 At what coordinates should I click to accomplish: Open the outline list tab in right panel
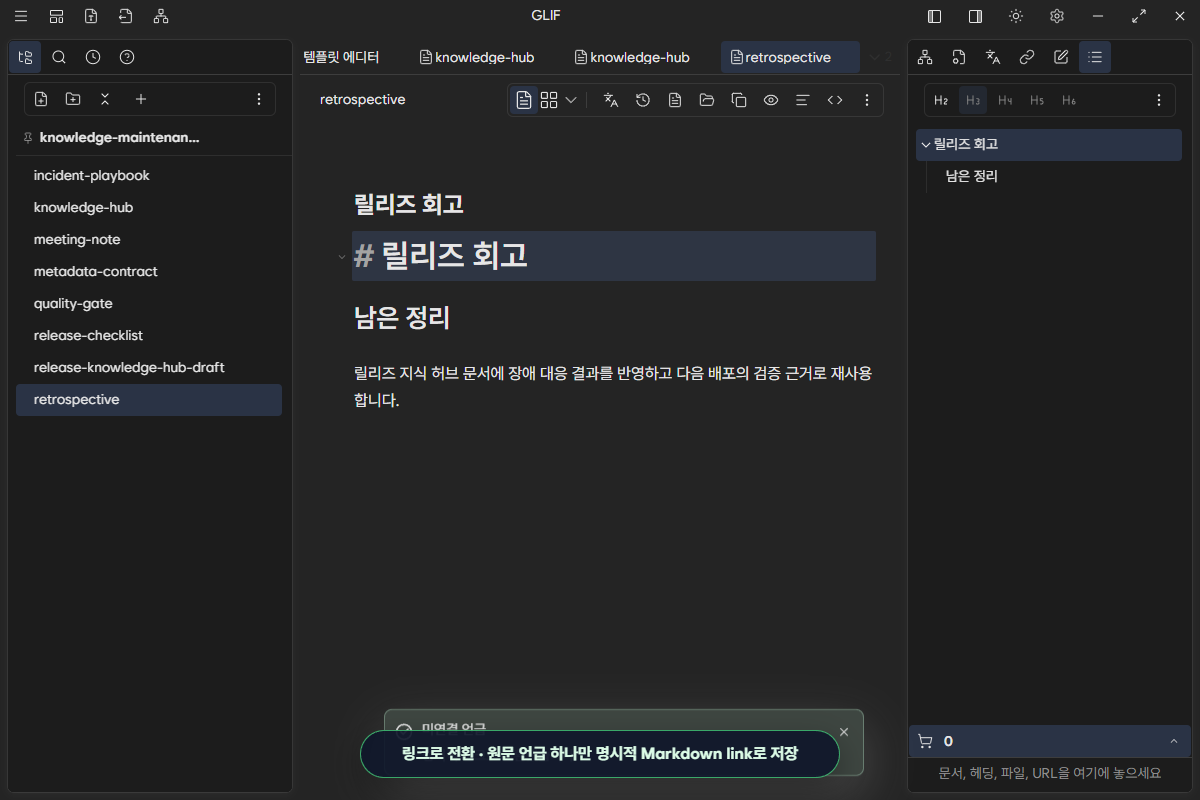[x=1095, y=57]
